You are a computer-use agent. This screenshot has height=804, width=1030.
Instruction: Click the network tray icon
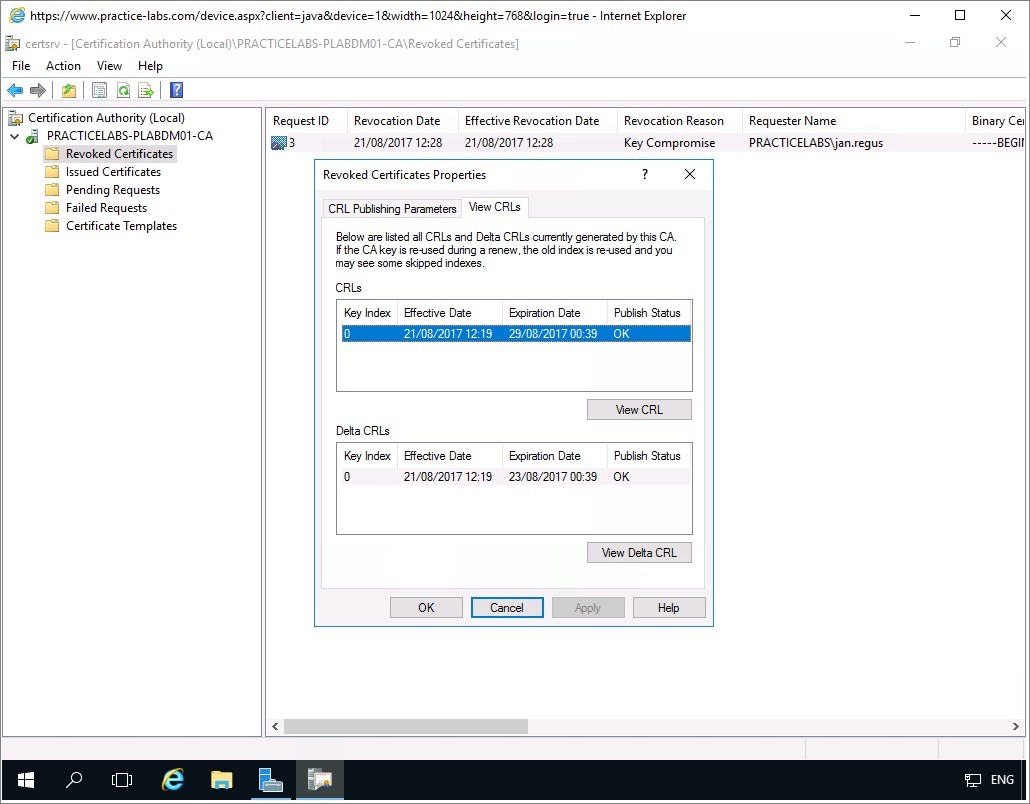[x=972, y=780]
